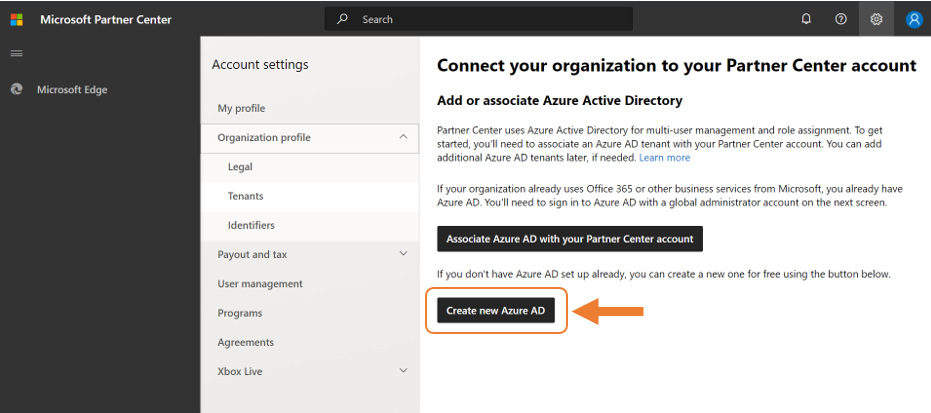The width and height of the screenshot is (931, 413).
Task: Click Associate Azure AD with your Partner Center account
Action: tap(570, 239)
